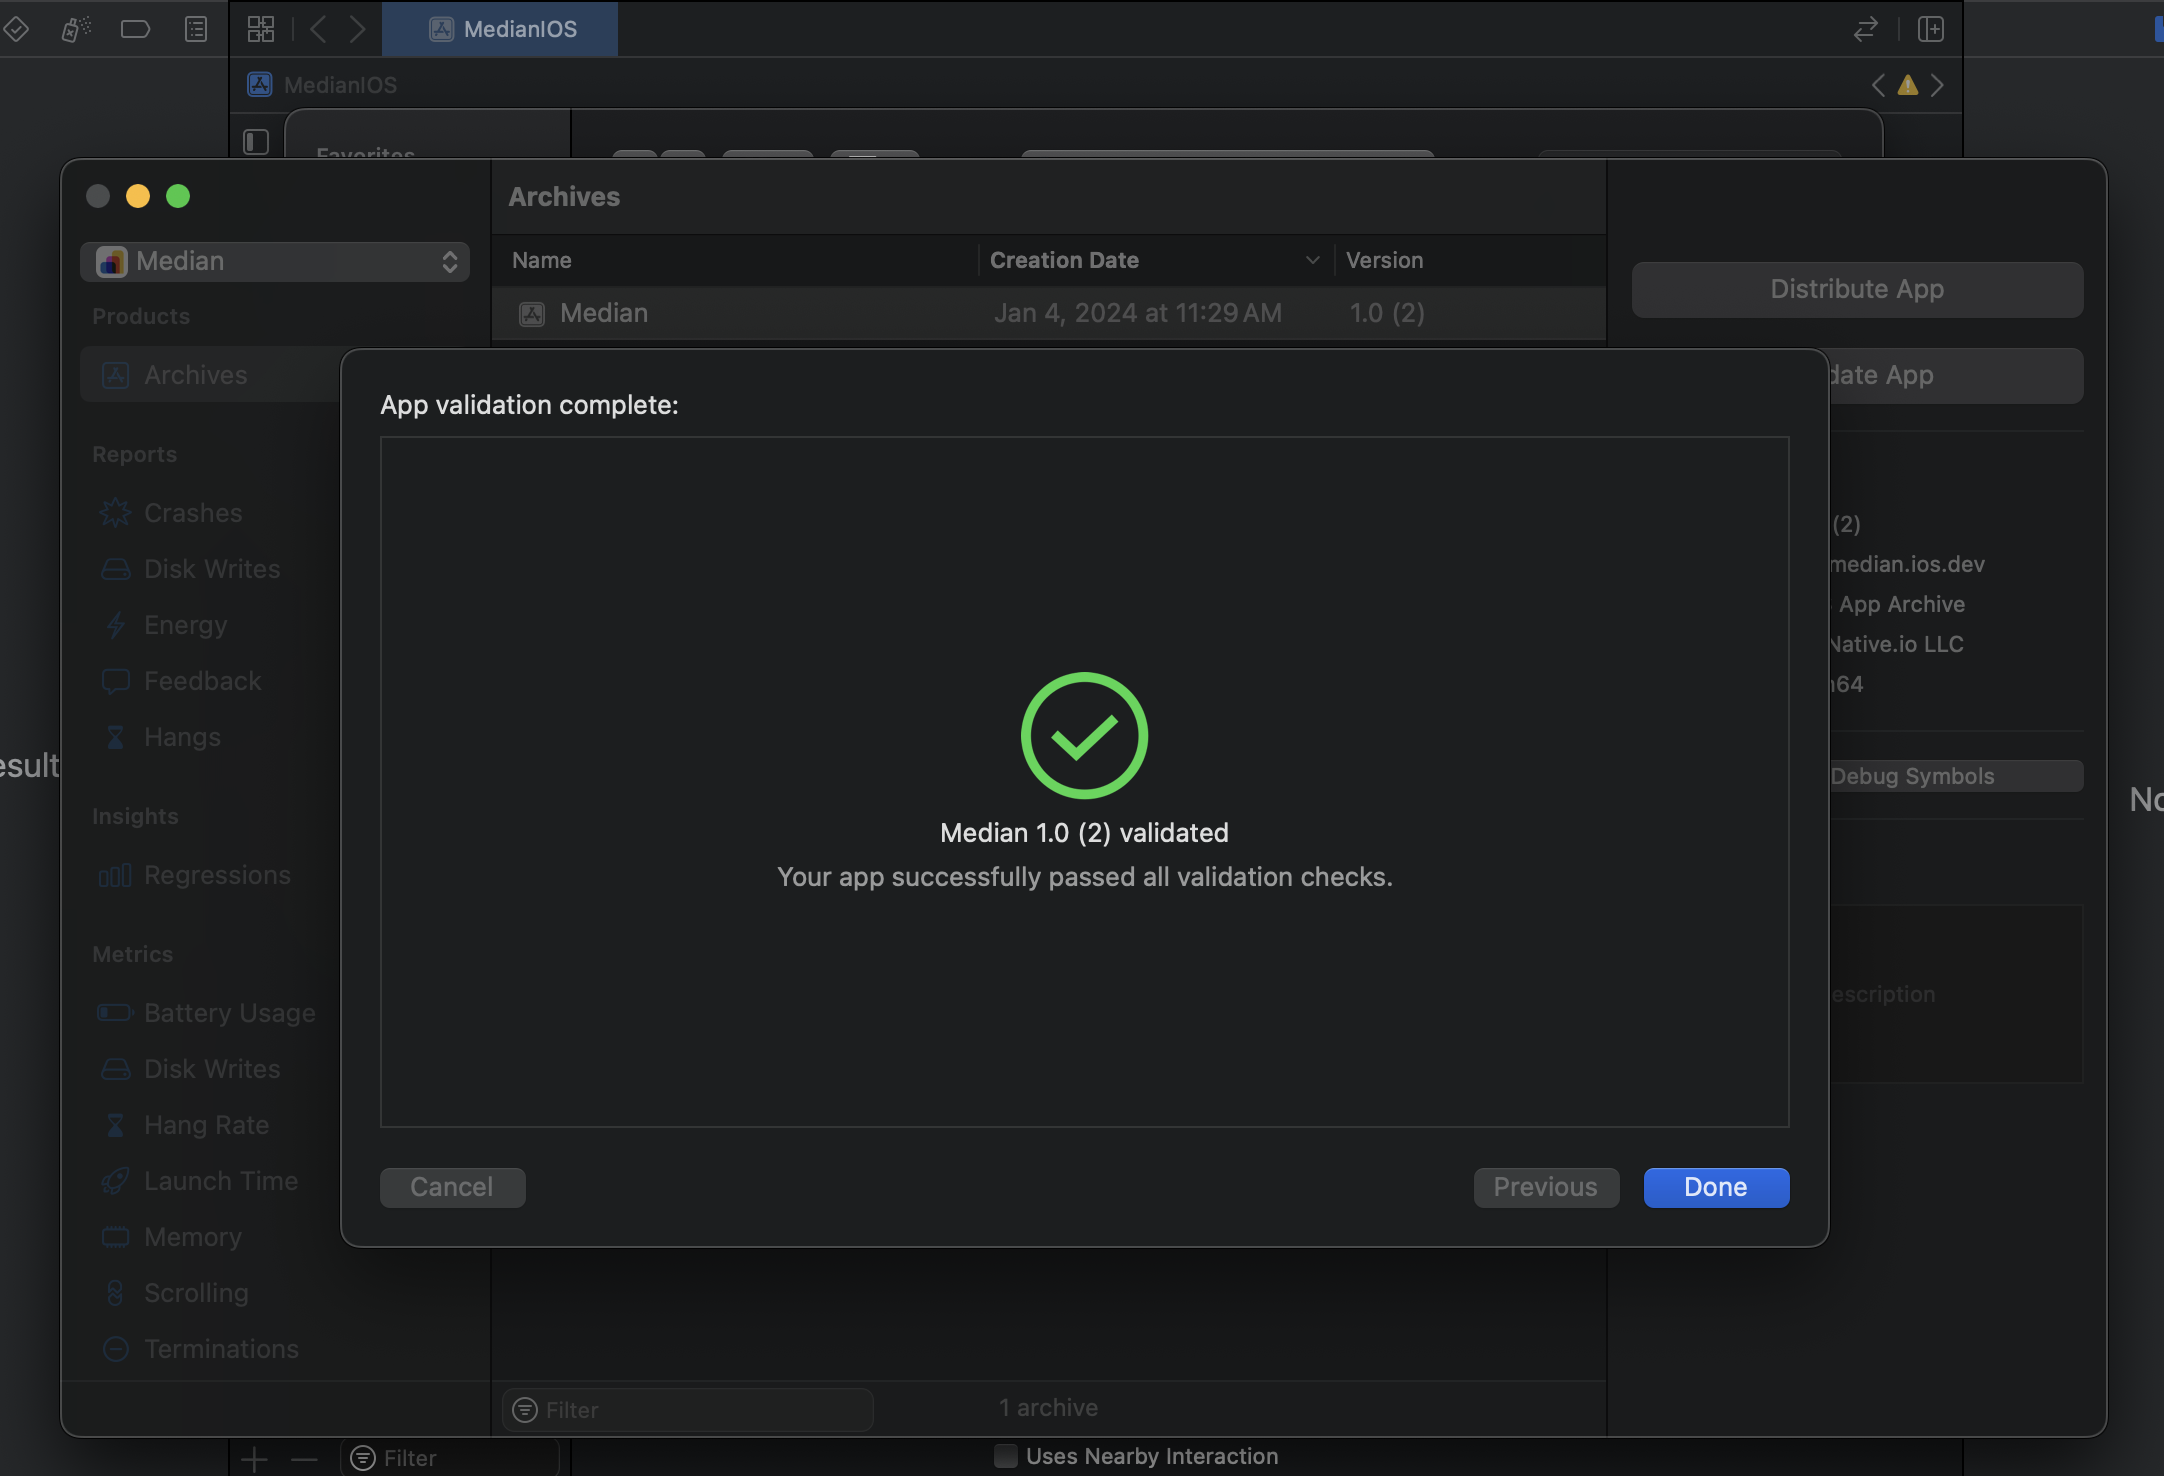This screenshot has height=1476, width=2164.
Task: Click the Archives sidebar icon
Action: (116, 375)
